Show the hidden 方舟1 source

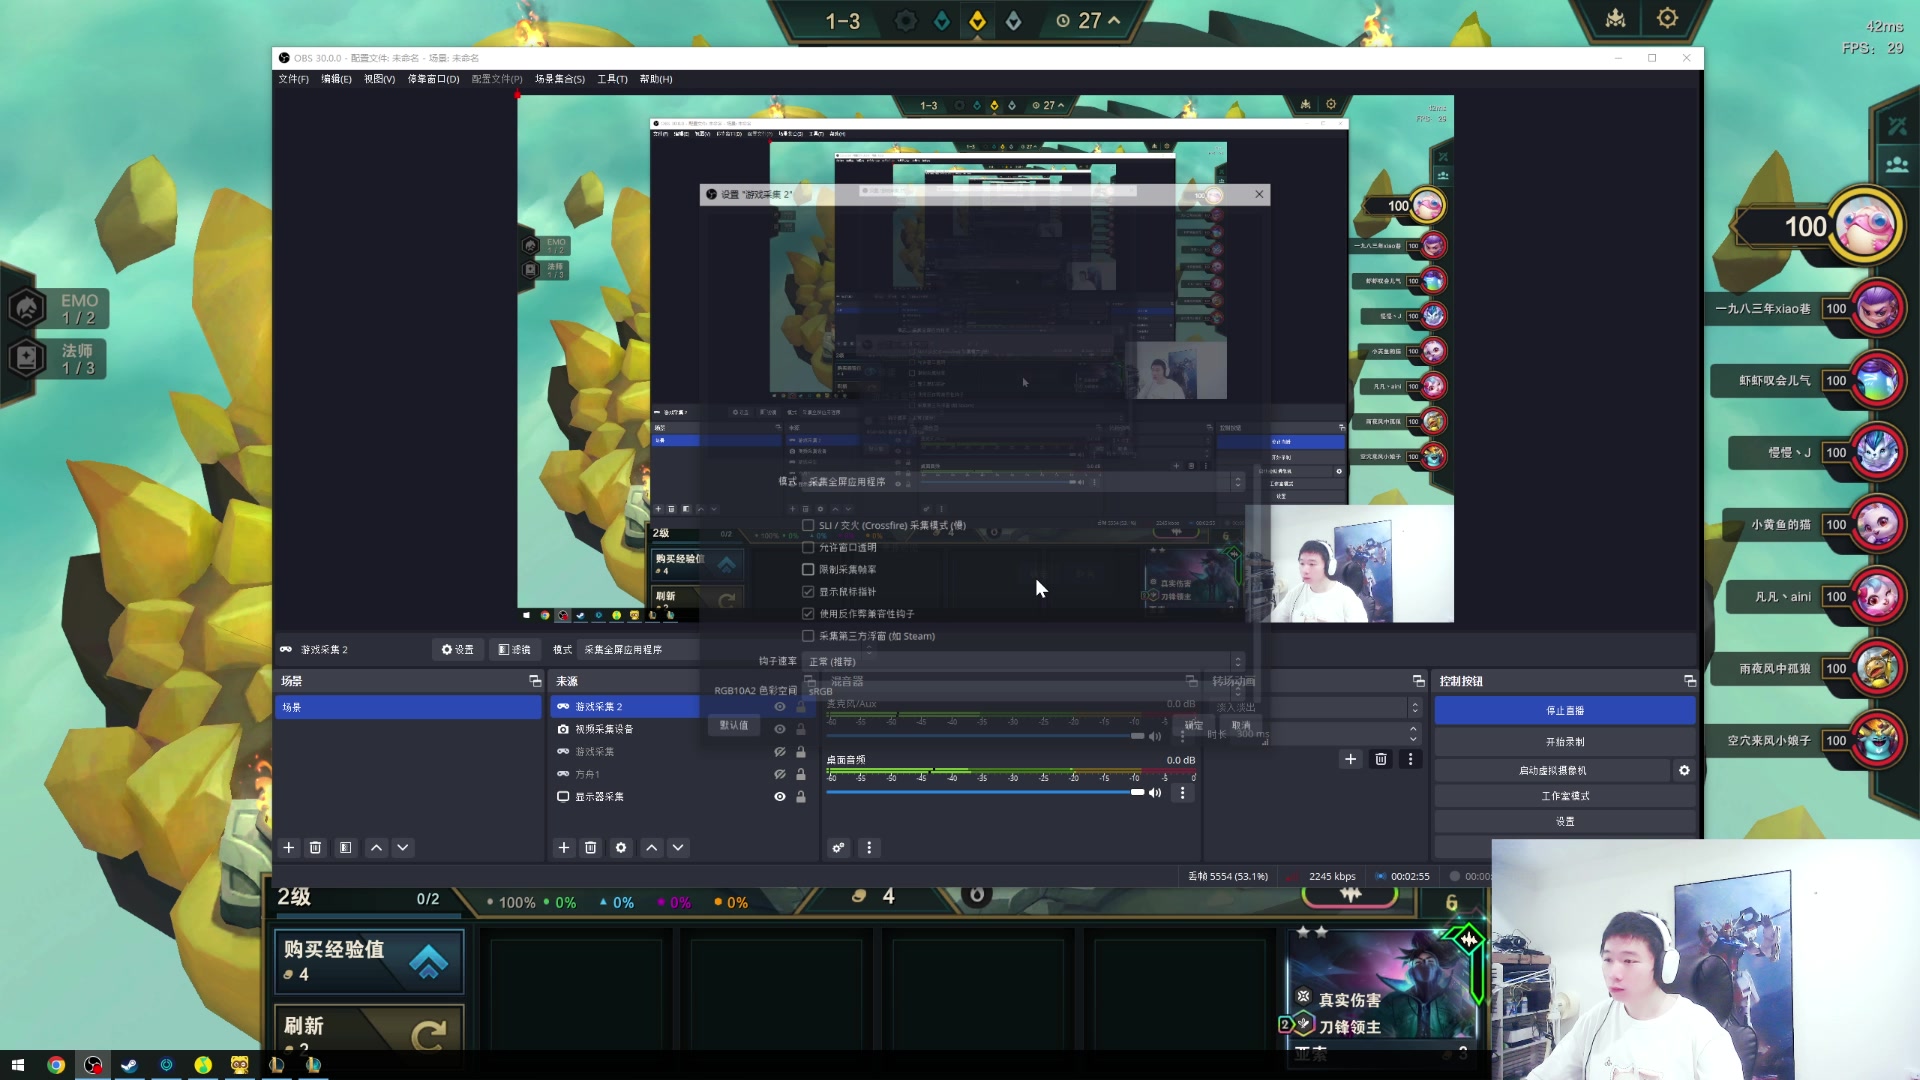coord(780,775)
